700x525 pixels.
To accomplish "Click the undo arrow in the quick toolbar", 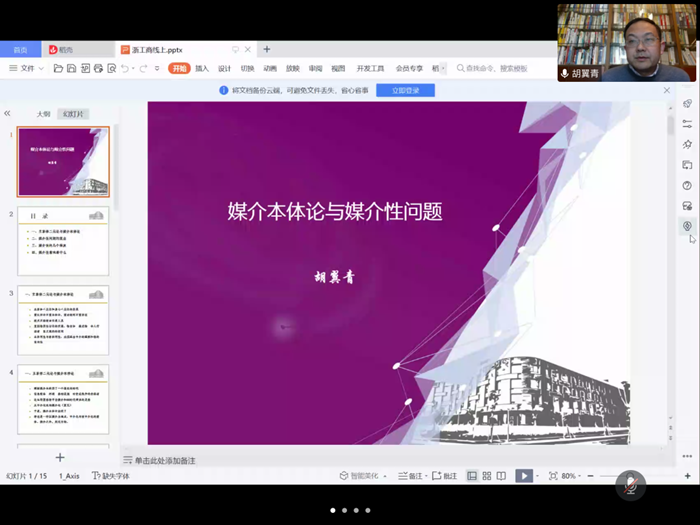I will click(x=125, y=68).
